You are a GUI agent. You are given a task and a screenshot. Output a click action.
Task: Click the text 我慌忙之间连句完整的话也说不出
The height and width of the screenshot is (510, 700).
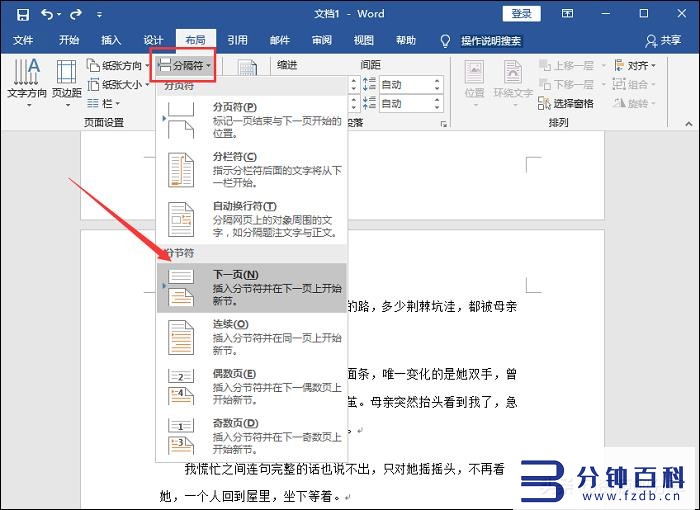277,469
